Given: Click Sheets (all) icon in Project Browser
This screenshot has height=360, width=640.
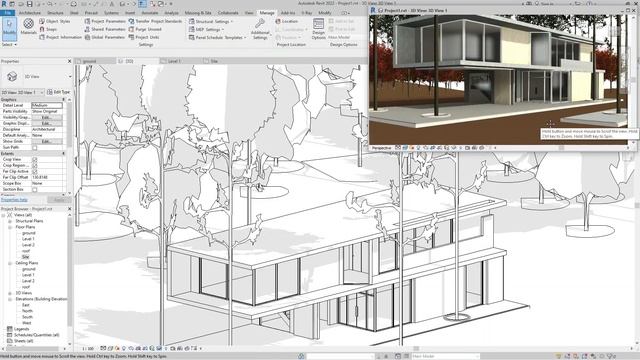Looking at the screenshot, I should click(x=10, y=341).
